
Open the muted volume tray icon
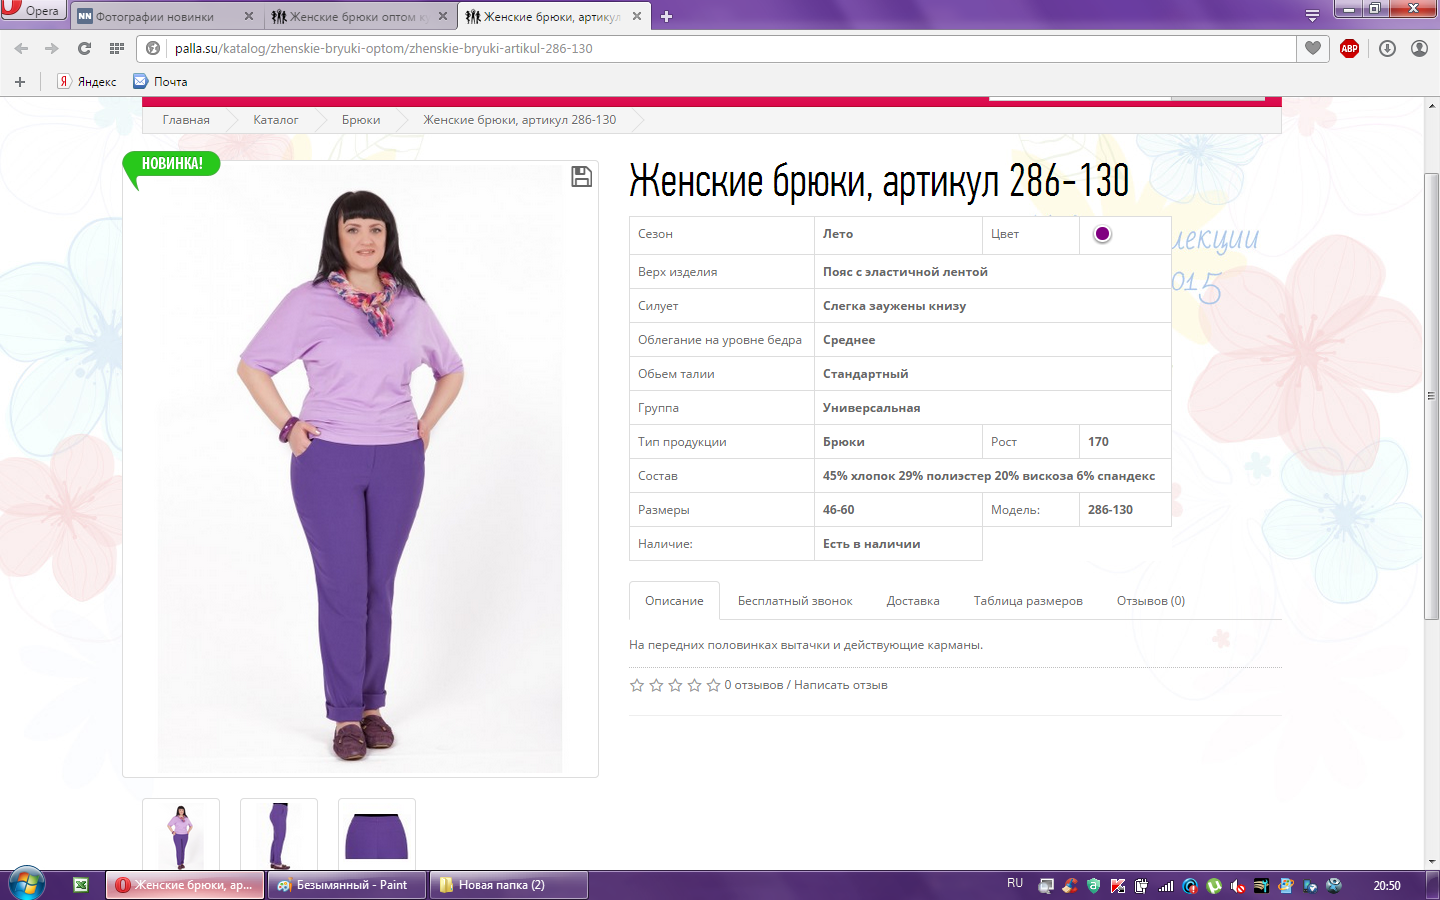click(1238, 885)
